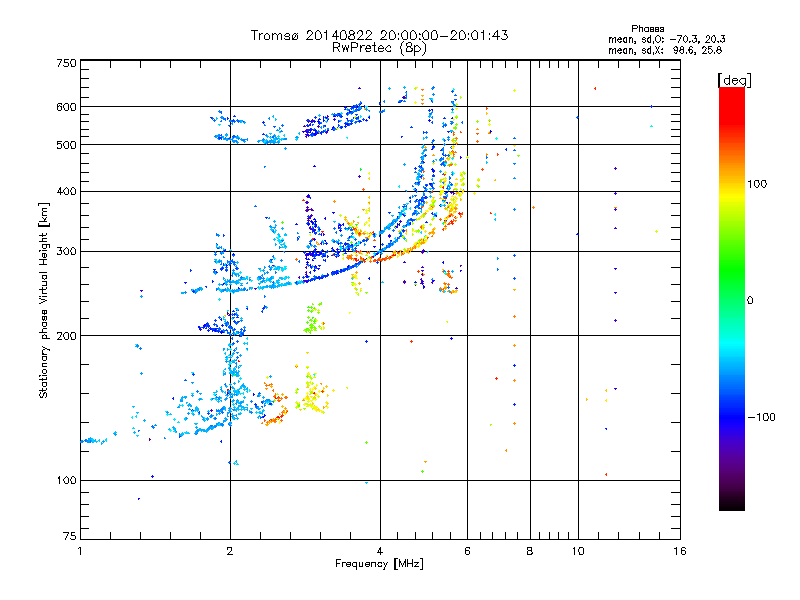The width and height of the screenshot is (800, 600).
Task: Click the cyan trace start near 1 MHz, 120 km
Action: tap(93, 441)
